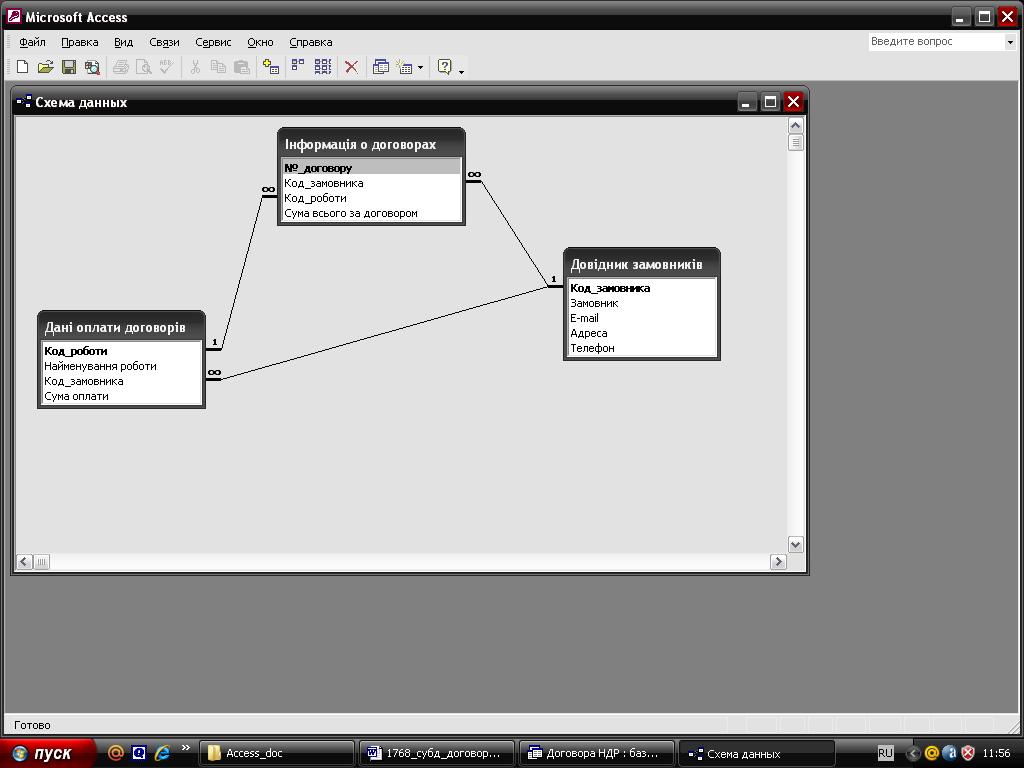Open the Сервис menu
1024x768 pixels.
tap(213, 42)
